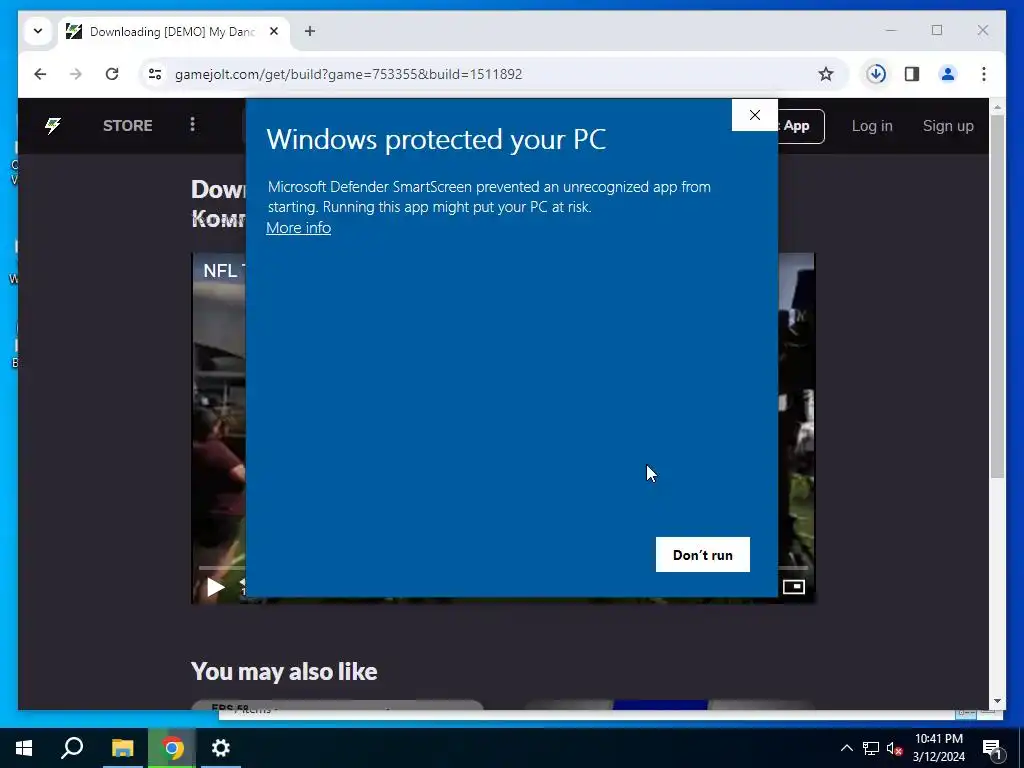Screen dimensions: 1024x768
Task: Reload the Game Jolt page
Action: [x=112, y=74]
